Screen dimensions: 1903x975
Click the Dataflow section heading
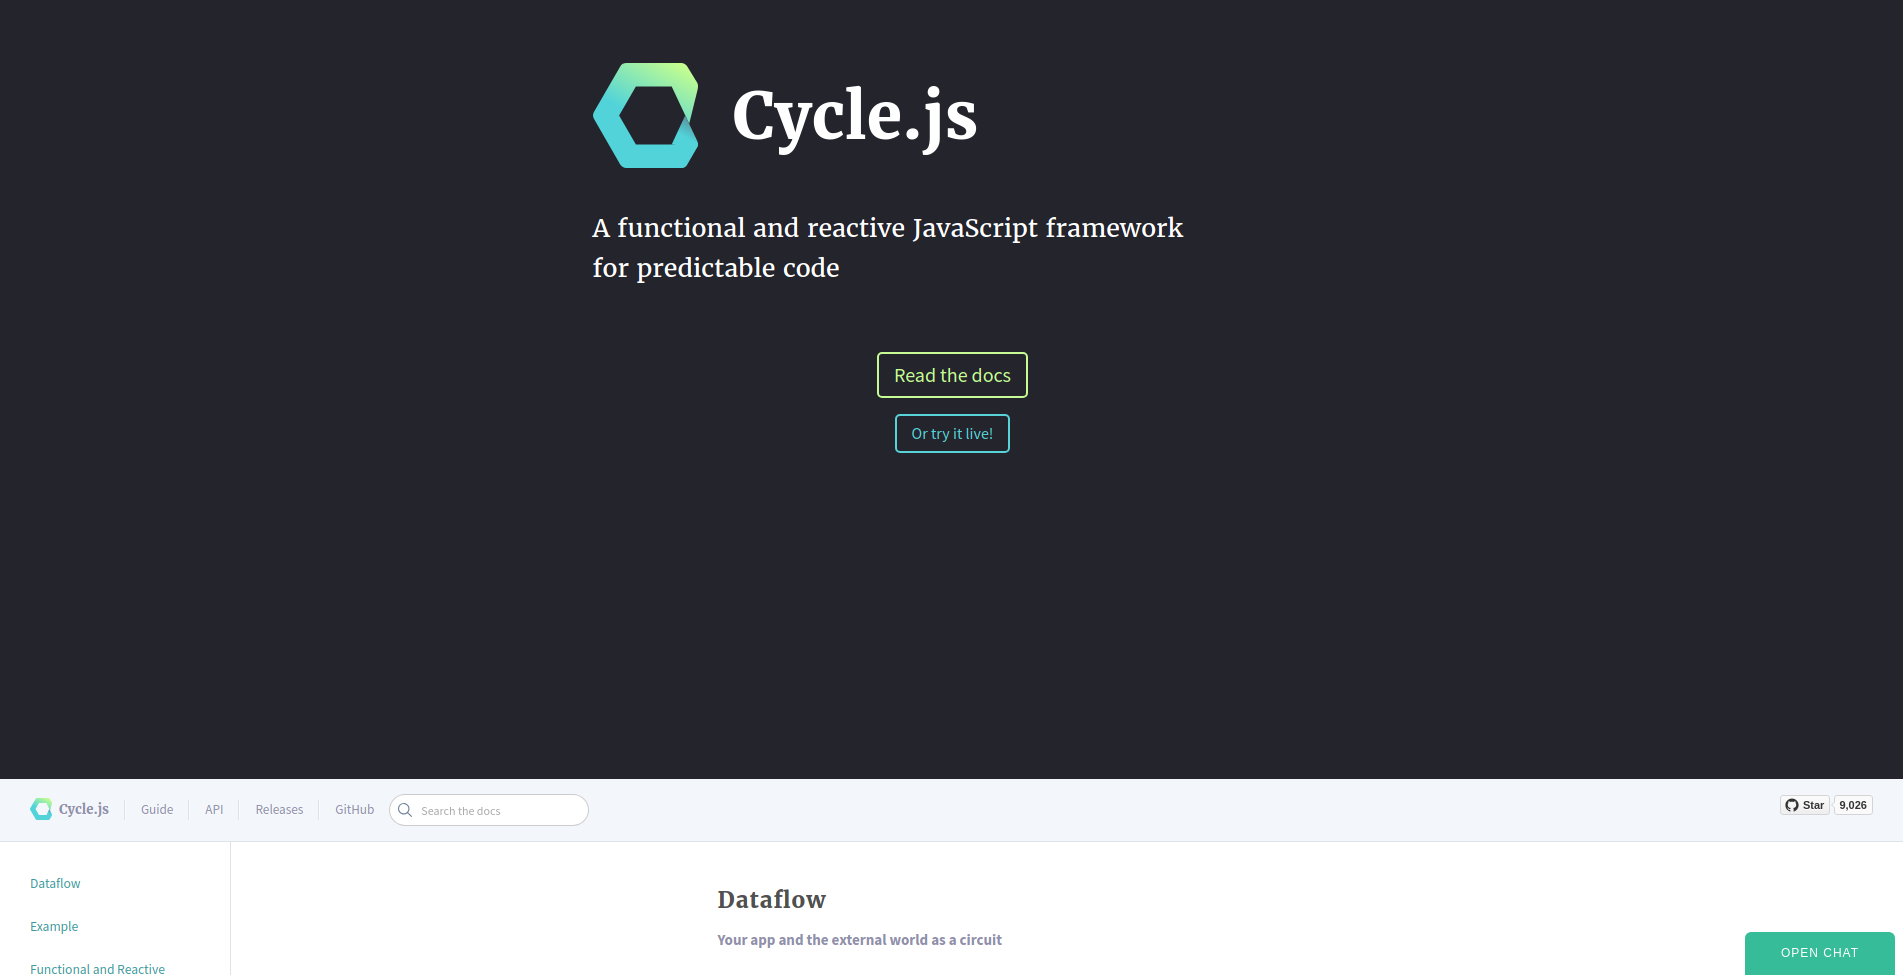point(771,900)
